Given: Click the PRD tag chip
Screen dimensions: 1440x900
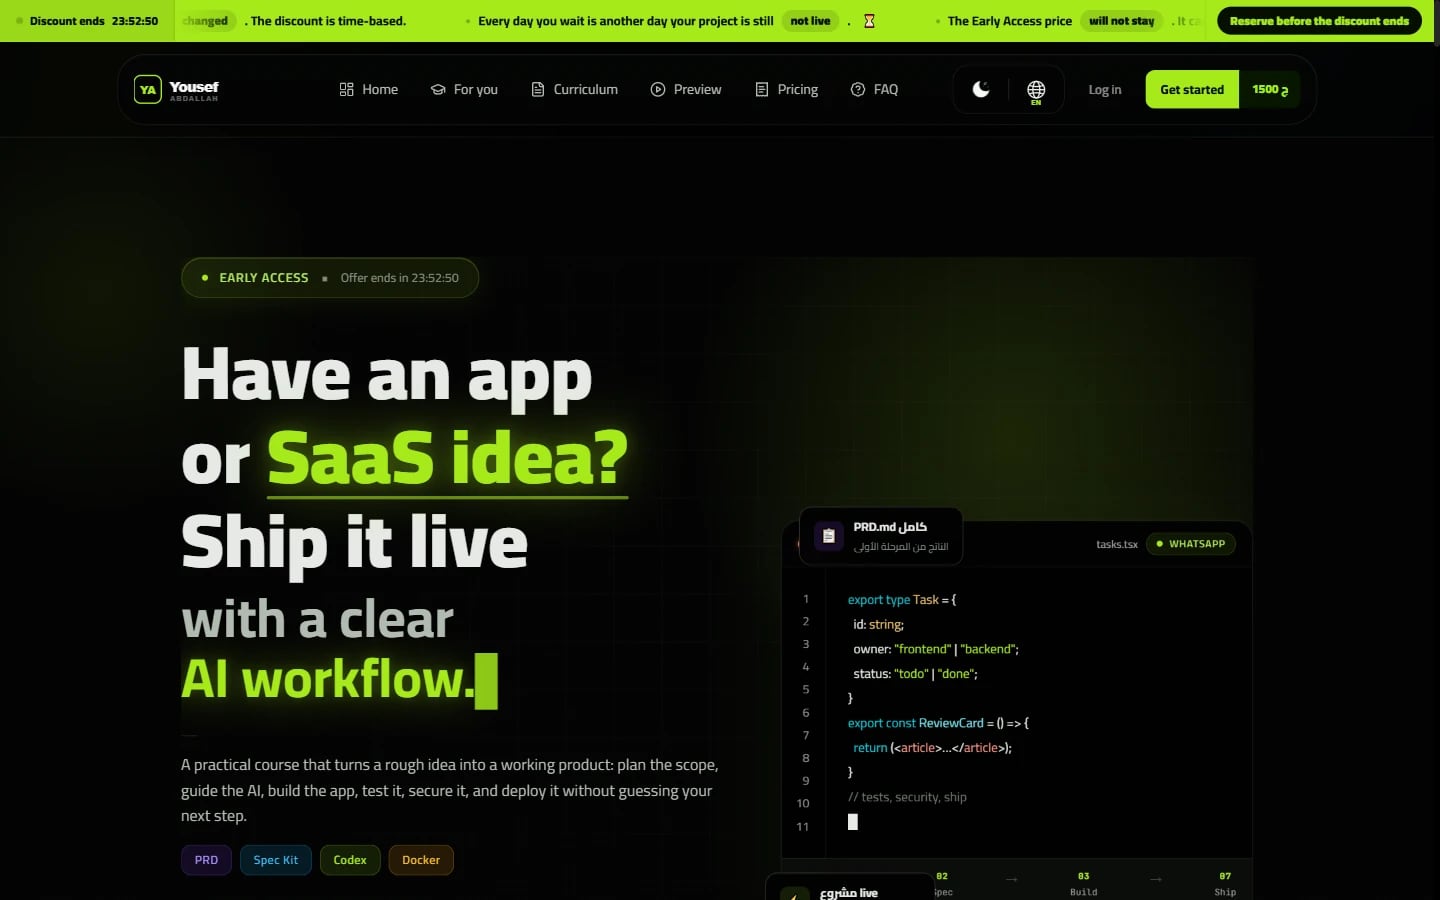Looking at the screenshot, I should tap(206, 860).
